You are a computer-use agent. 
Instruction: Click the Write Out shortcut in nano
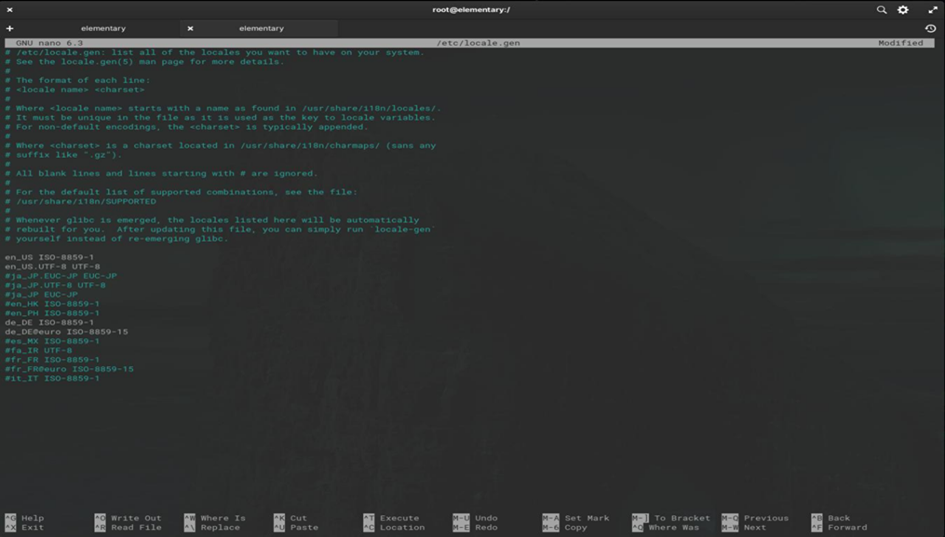coord(135,518)
